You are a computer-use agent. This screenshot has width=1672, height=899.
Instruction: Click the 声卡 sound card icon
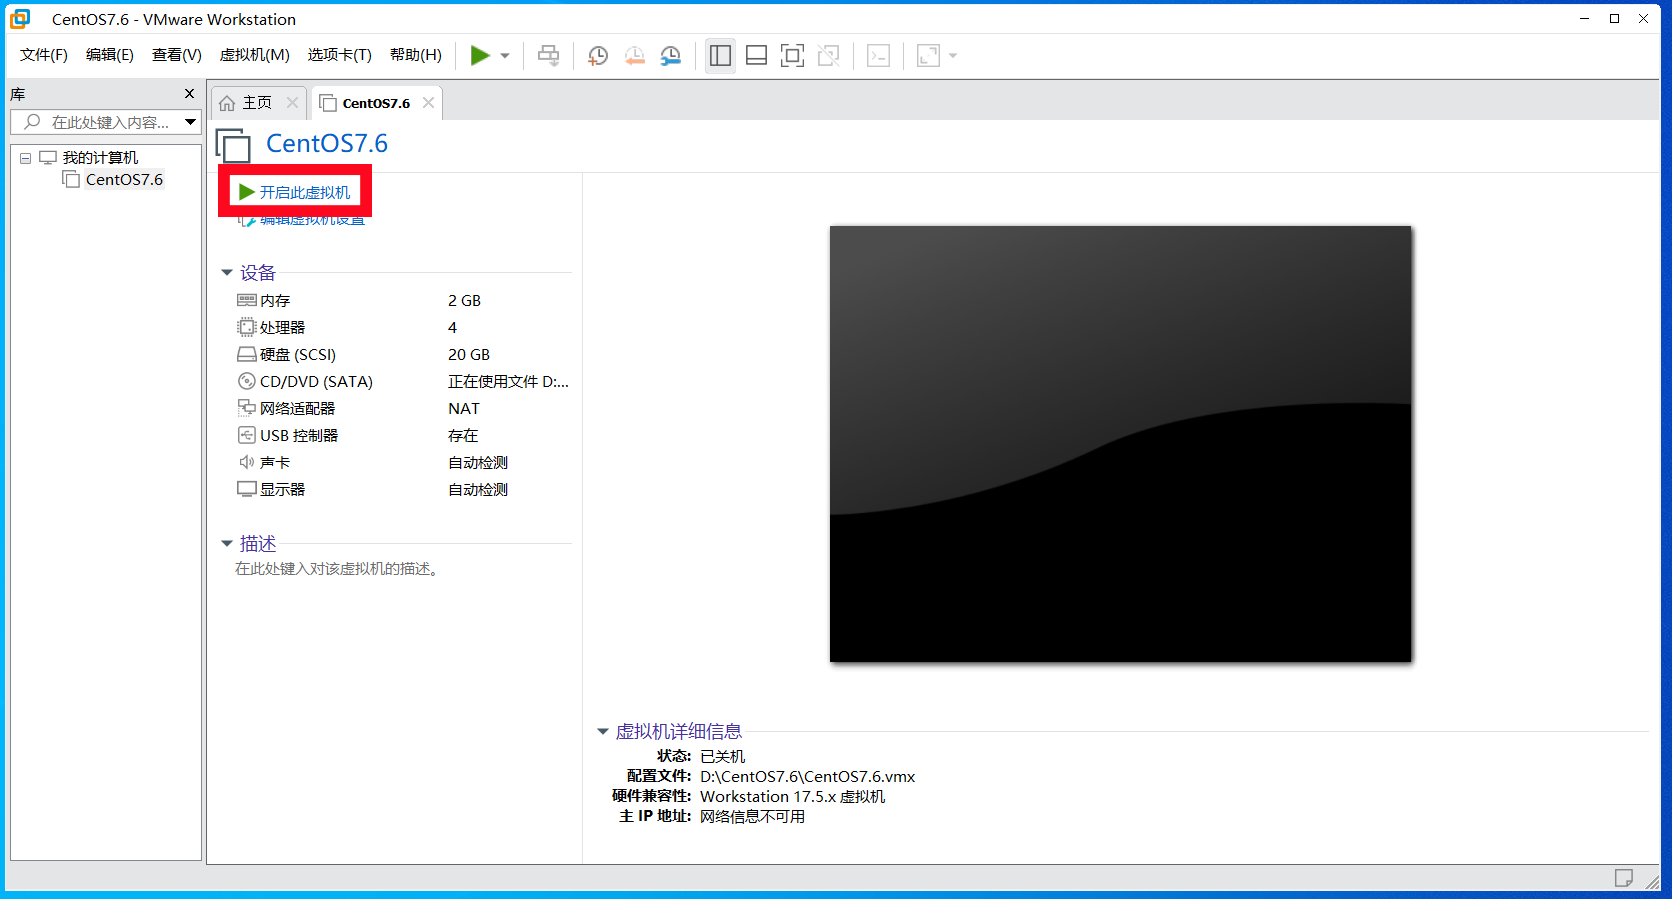[247, 462]
